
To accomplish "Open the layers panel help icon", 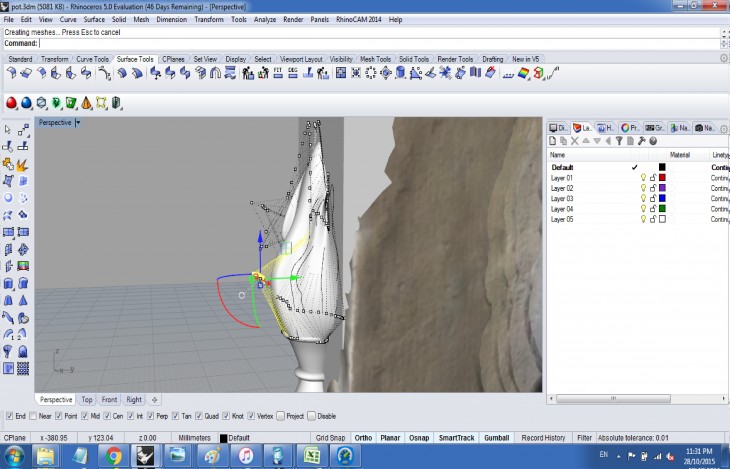I will (x=653, y=141).
